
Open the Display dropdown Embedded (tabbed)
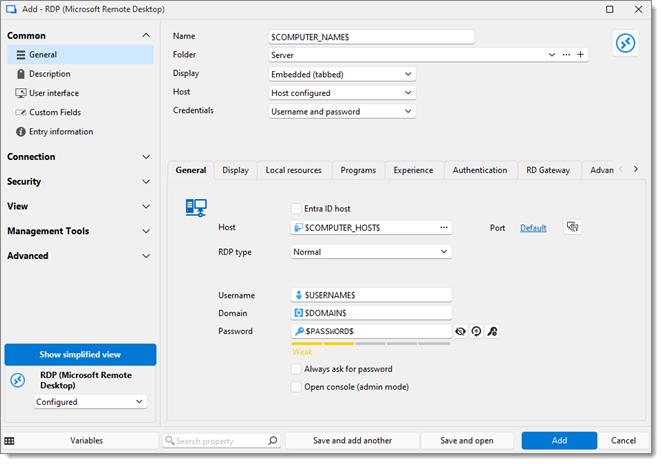pos(342,74)
